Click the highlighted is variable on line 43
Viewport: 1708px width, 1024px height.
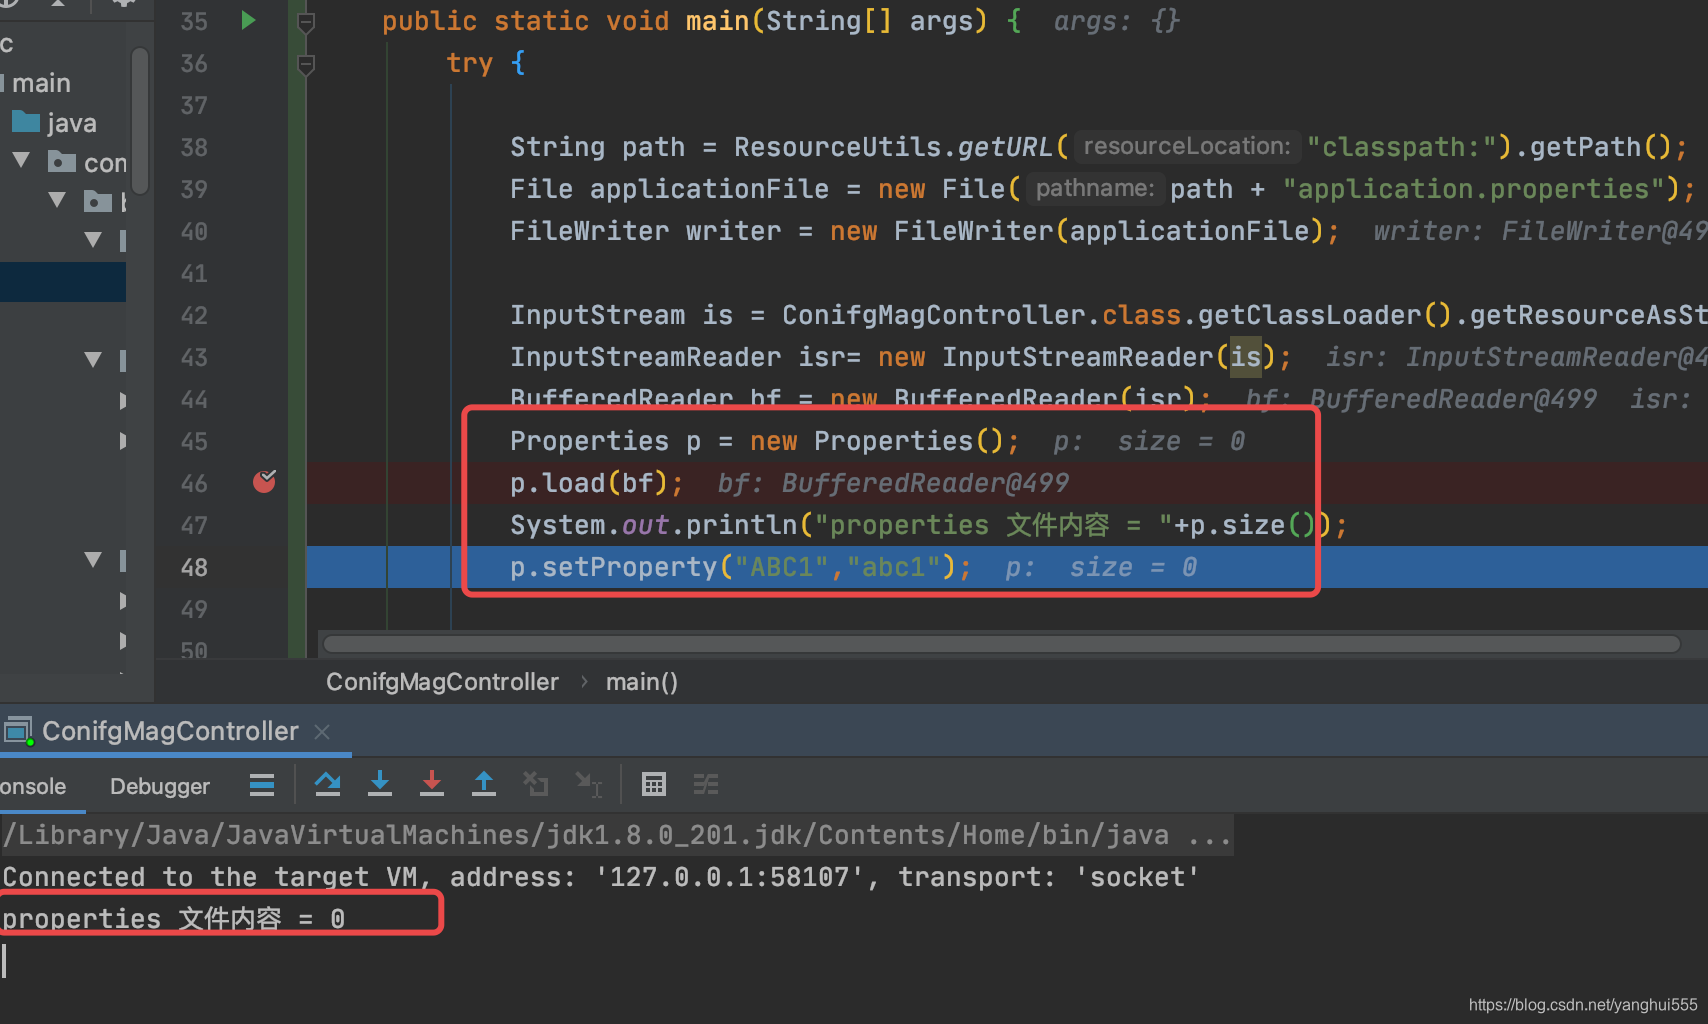point(1246,357)
